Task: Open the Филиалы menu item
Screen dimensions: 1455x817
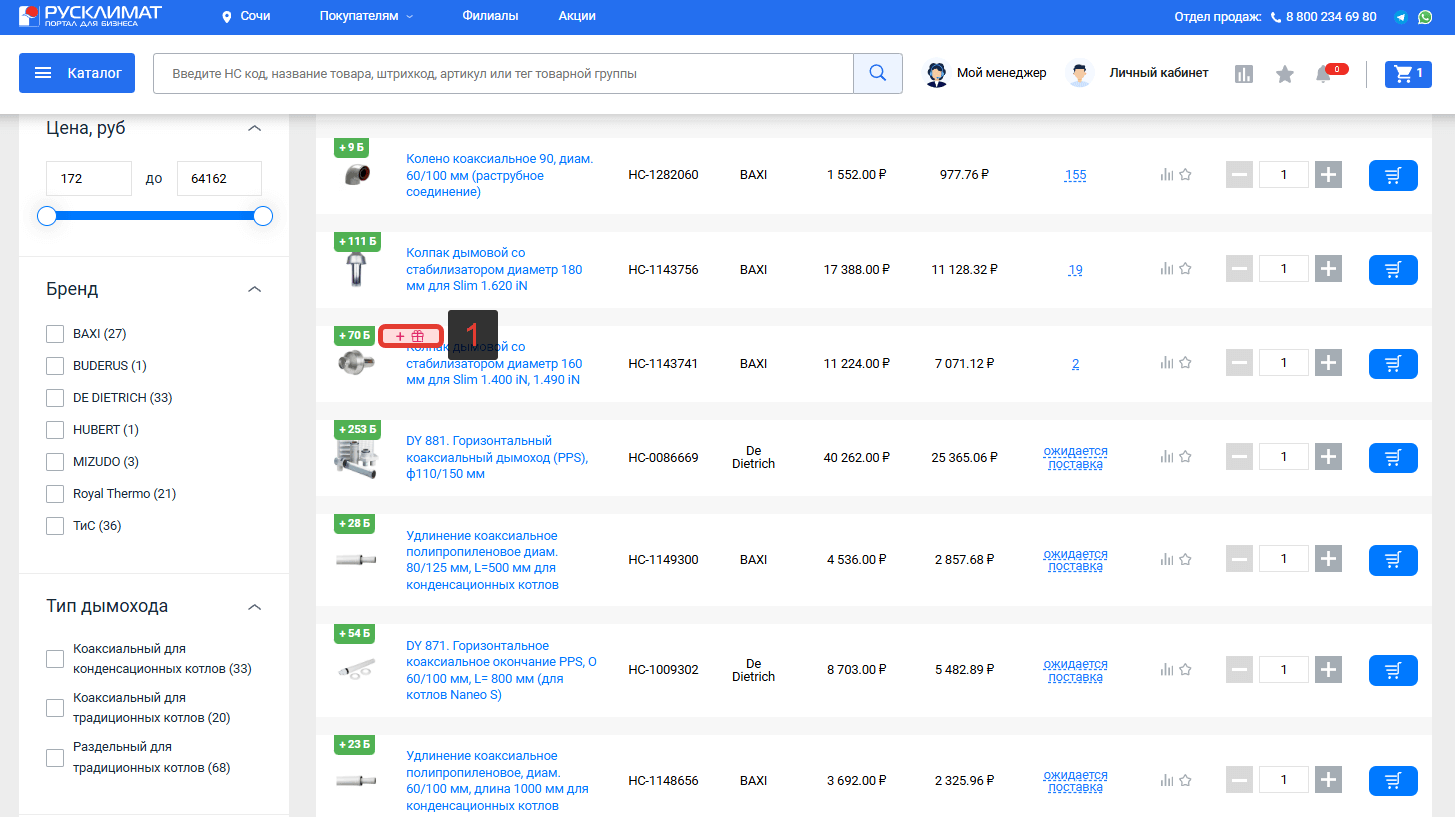Action: [490, 16]
